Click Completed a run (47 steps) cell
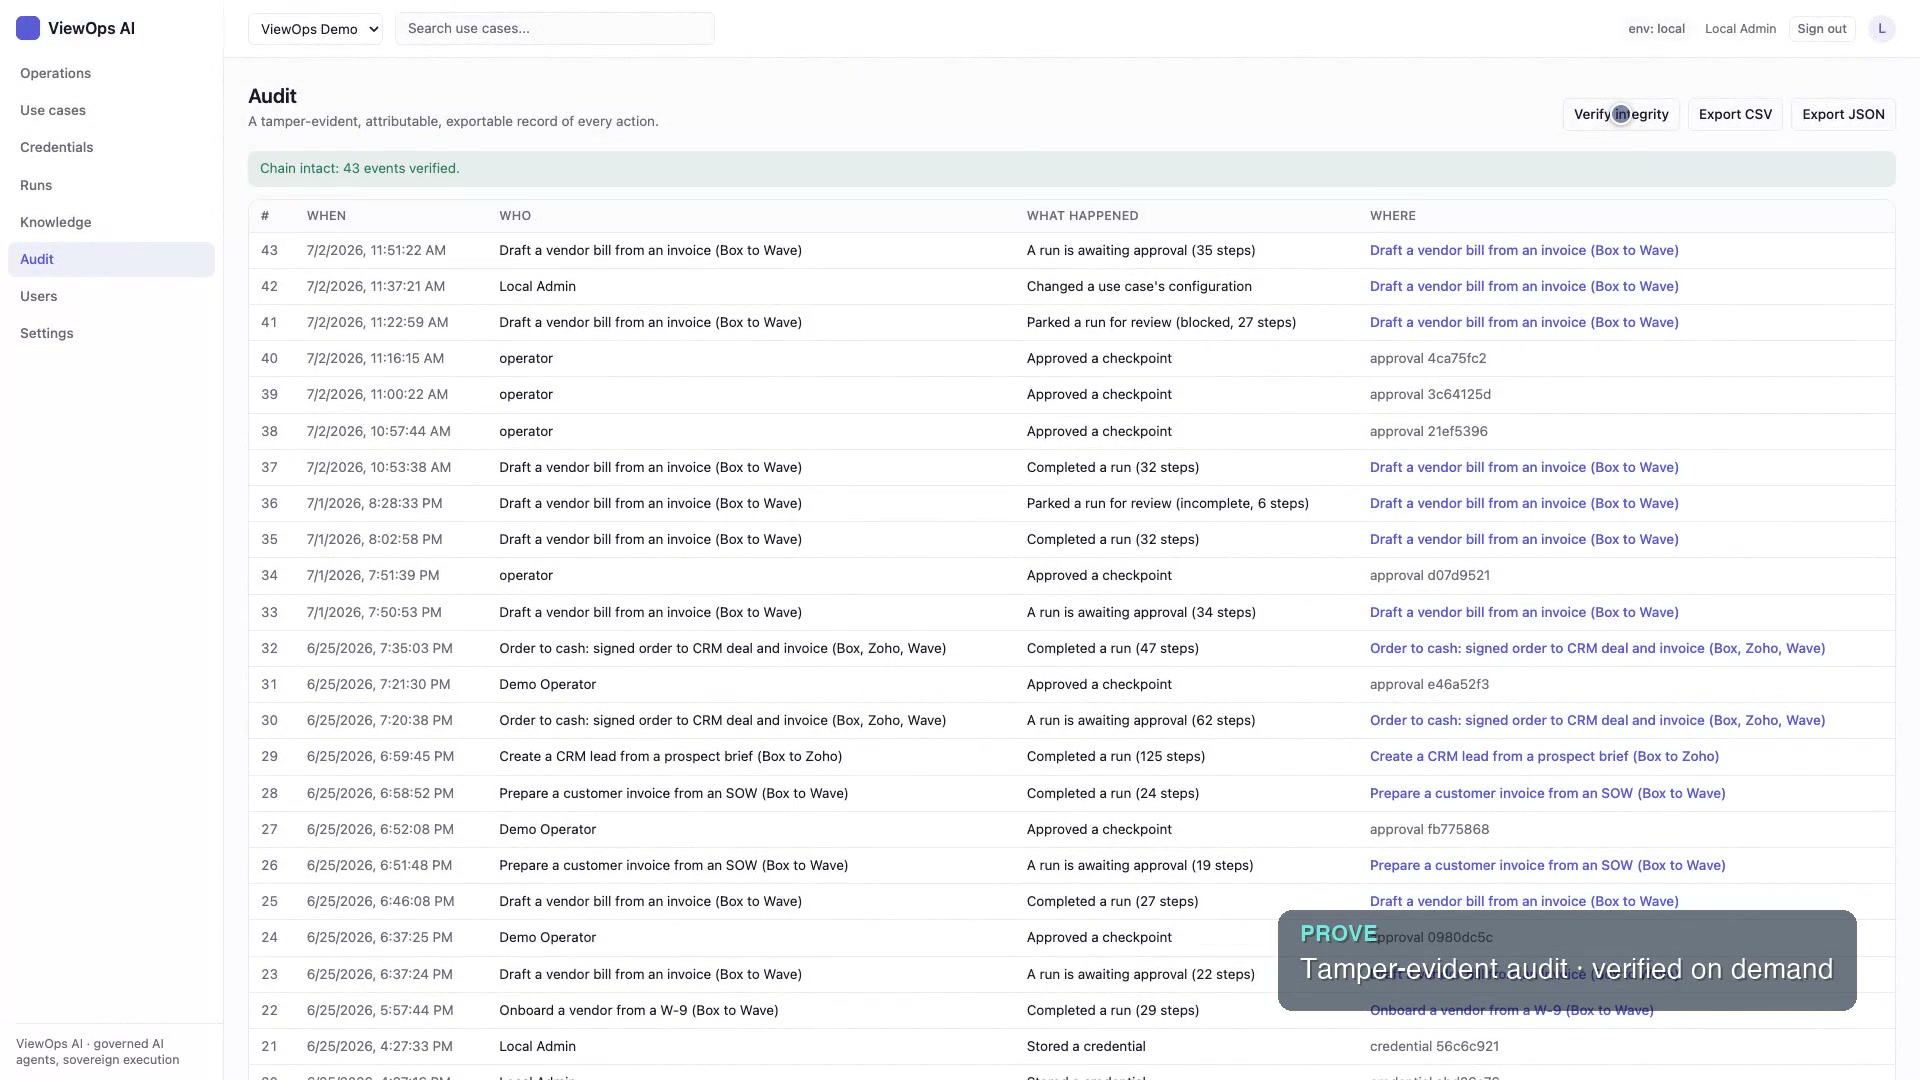This screenshot has width=1920, height=1080. 1112,648
